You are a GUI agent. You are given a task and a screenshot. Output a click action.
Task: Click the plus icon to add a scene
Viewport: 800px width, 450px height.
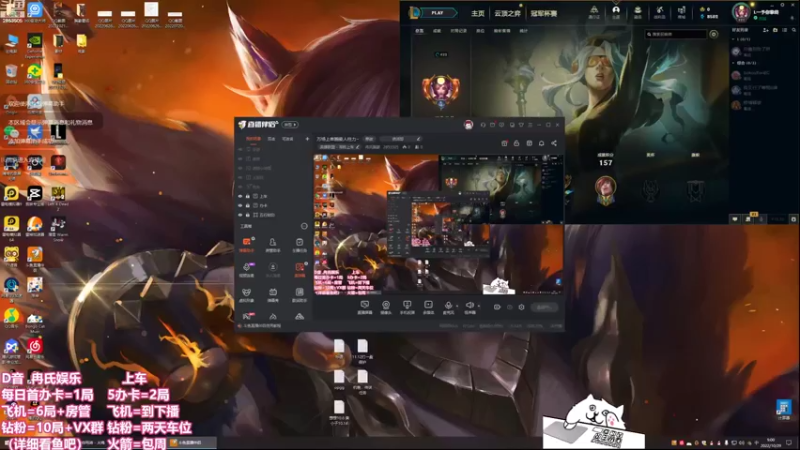coord(307,139)
